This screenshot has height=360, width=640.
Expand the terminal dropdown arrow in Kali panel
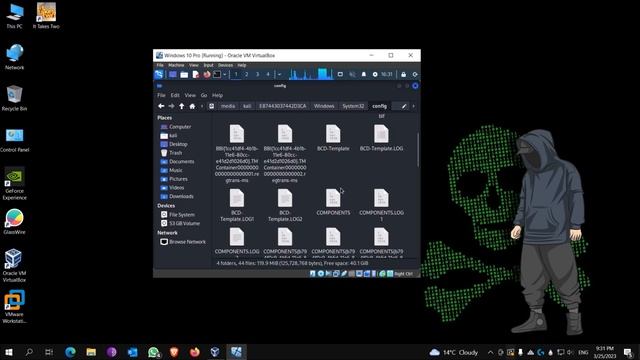tap(224, 74)
